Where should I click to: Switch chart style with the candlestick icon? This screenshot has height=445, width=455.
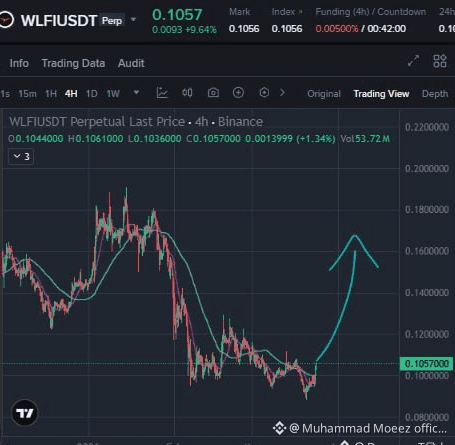coord(187,93)
